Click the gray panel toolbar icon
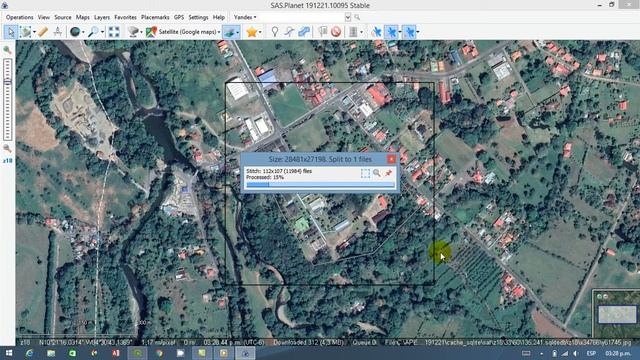The image size is (640, 360). coord(353,31)
